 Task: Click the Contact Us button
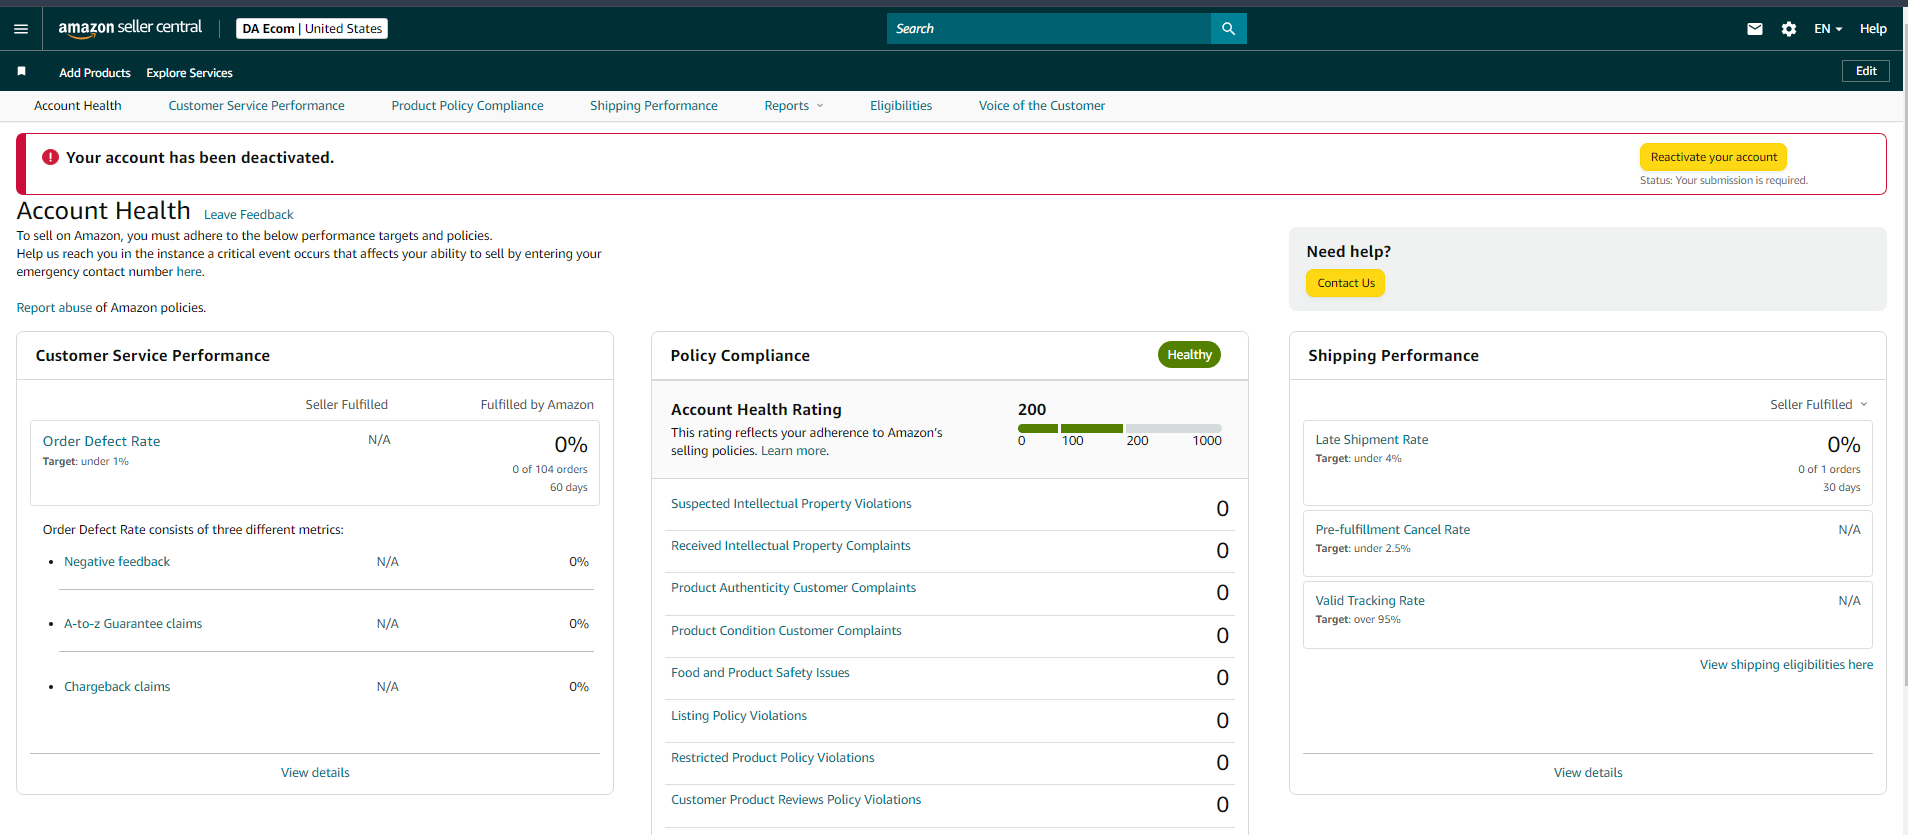pos(1346,283)
